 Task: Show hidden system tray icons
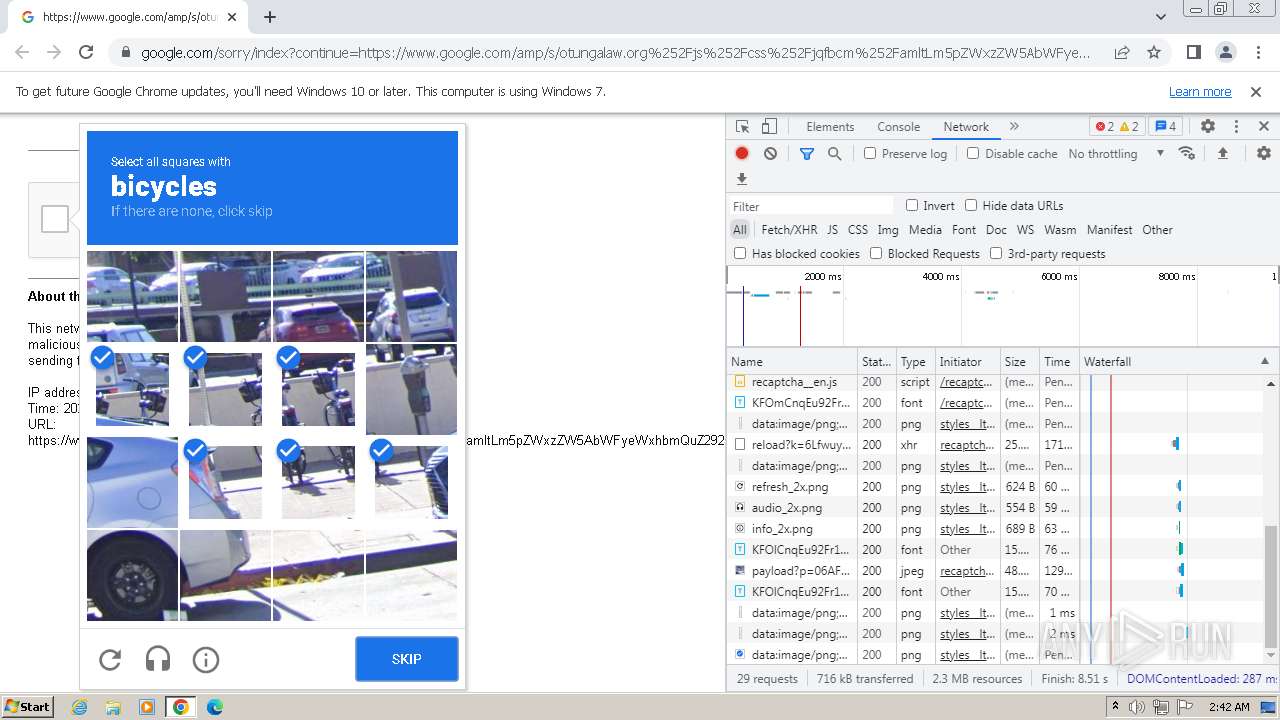(1115, 706)
